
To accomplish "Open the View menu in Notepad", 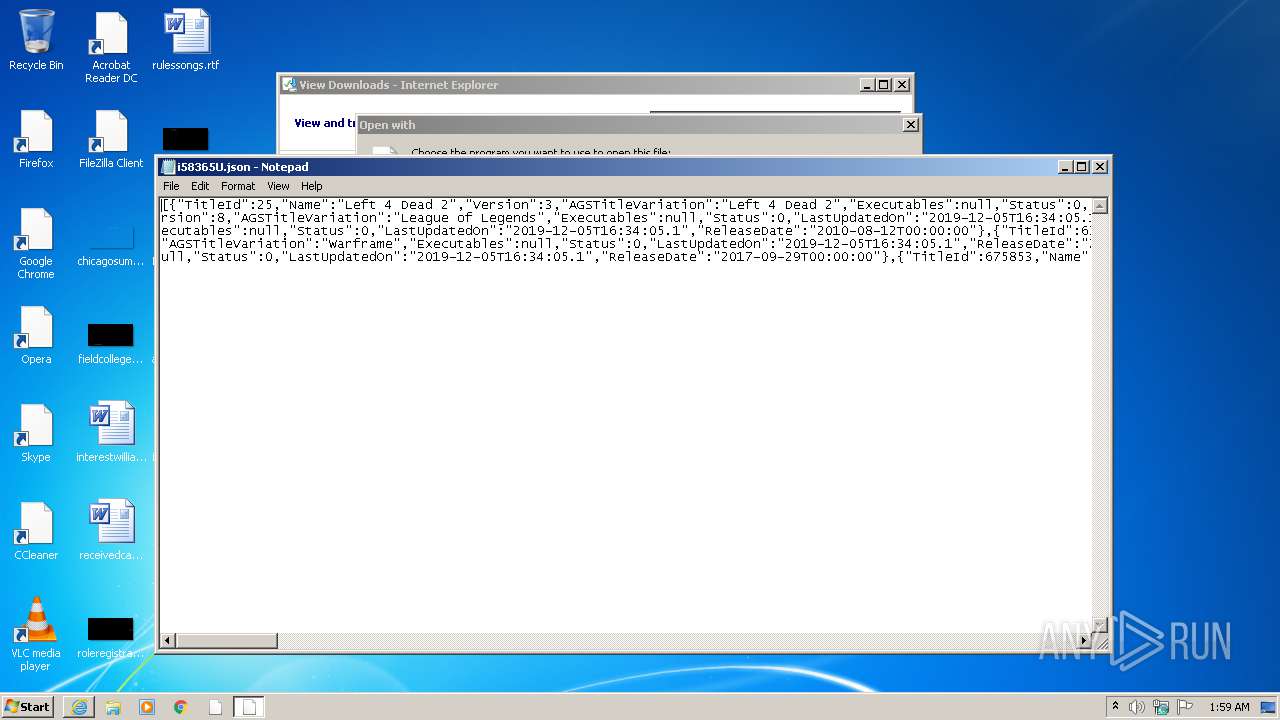I will click(278, 186).
